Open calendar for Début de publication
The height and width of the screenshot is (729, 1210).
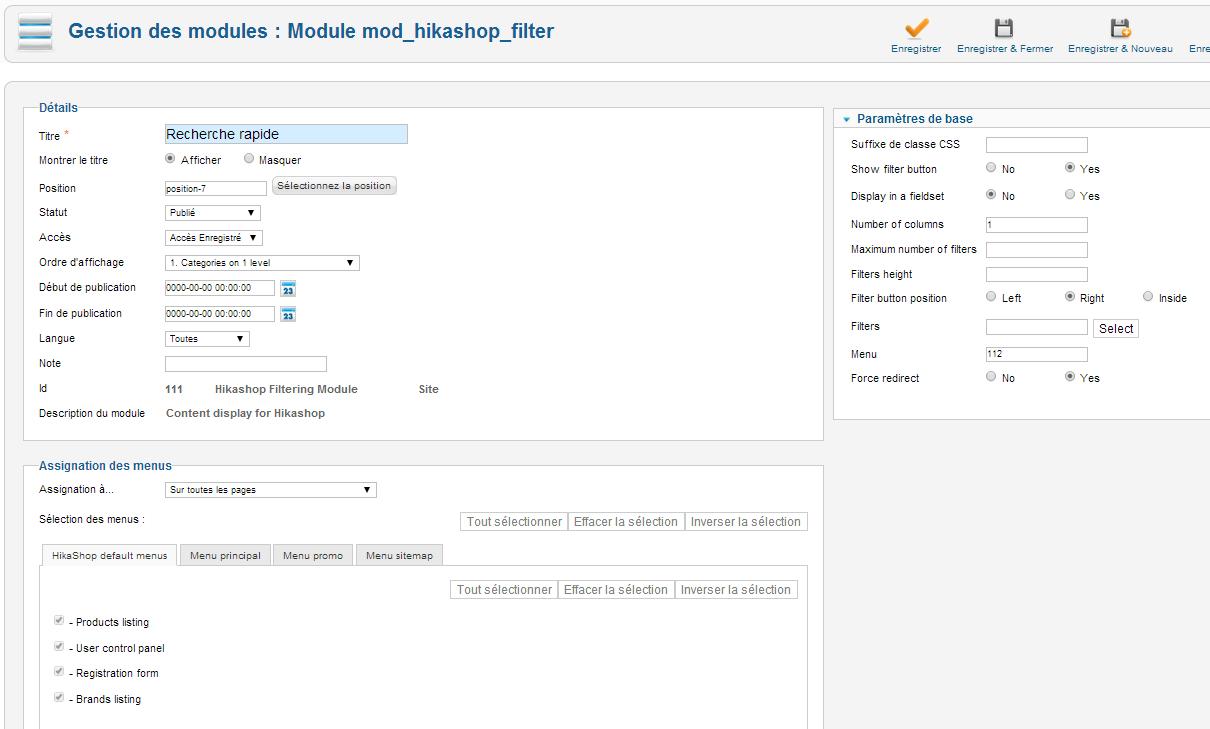pos(288,289)
